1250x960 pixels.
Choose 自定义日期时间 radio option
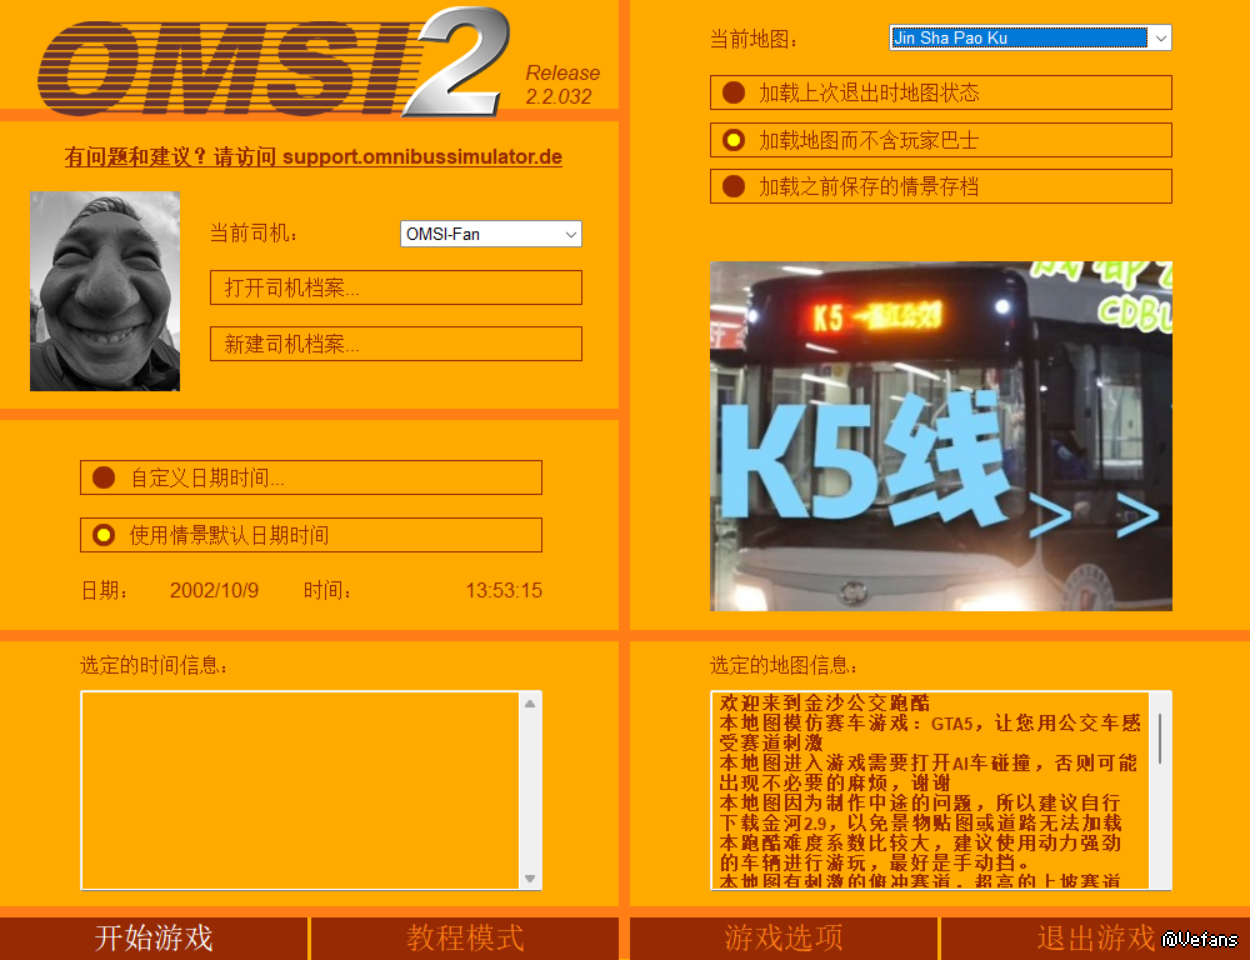(x=311, y=478)
